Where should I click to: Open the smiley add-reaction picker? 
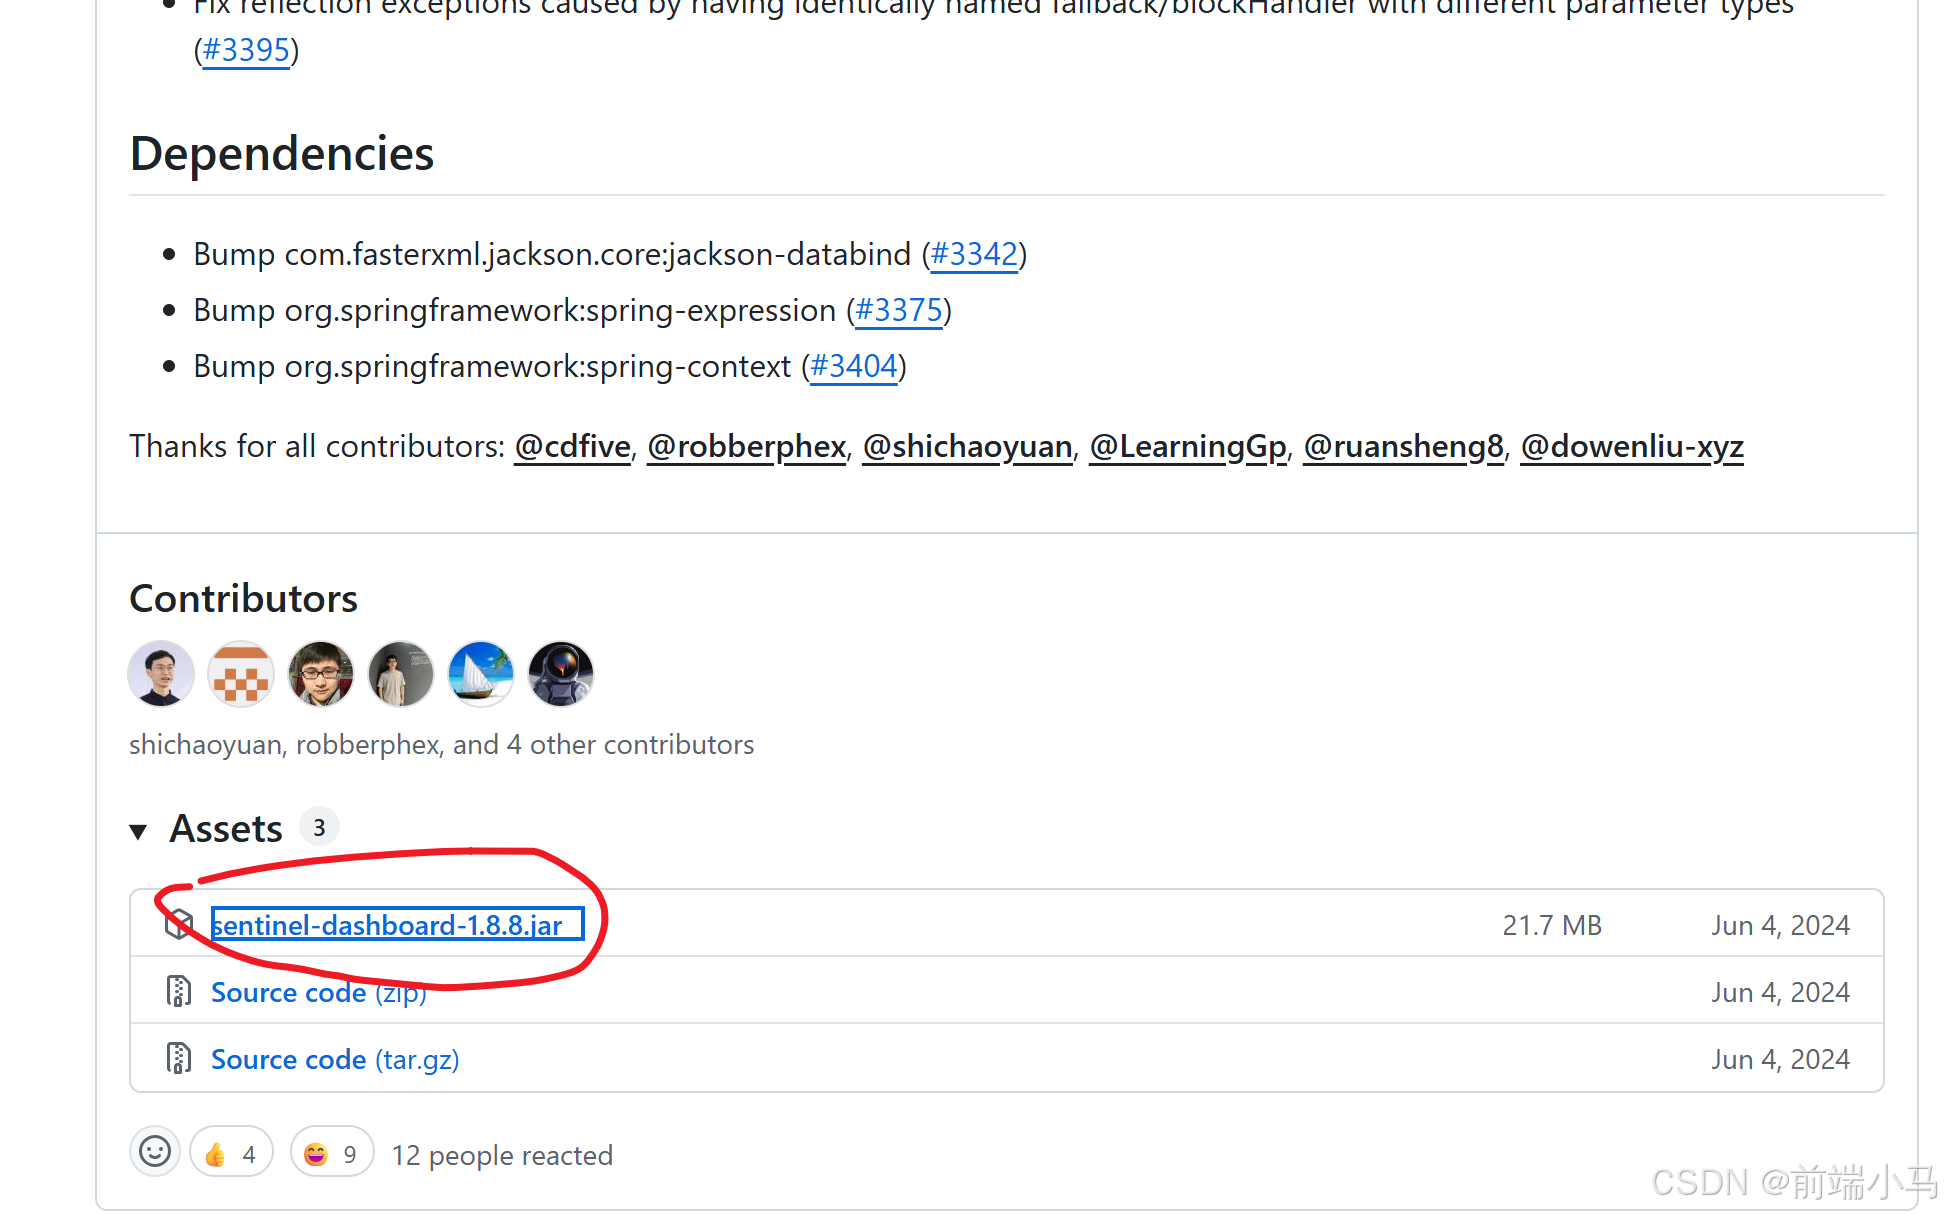155,1152
